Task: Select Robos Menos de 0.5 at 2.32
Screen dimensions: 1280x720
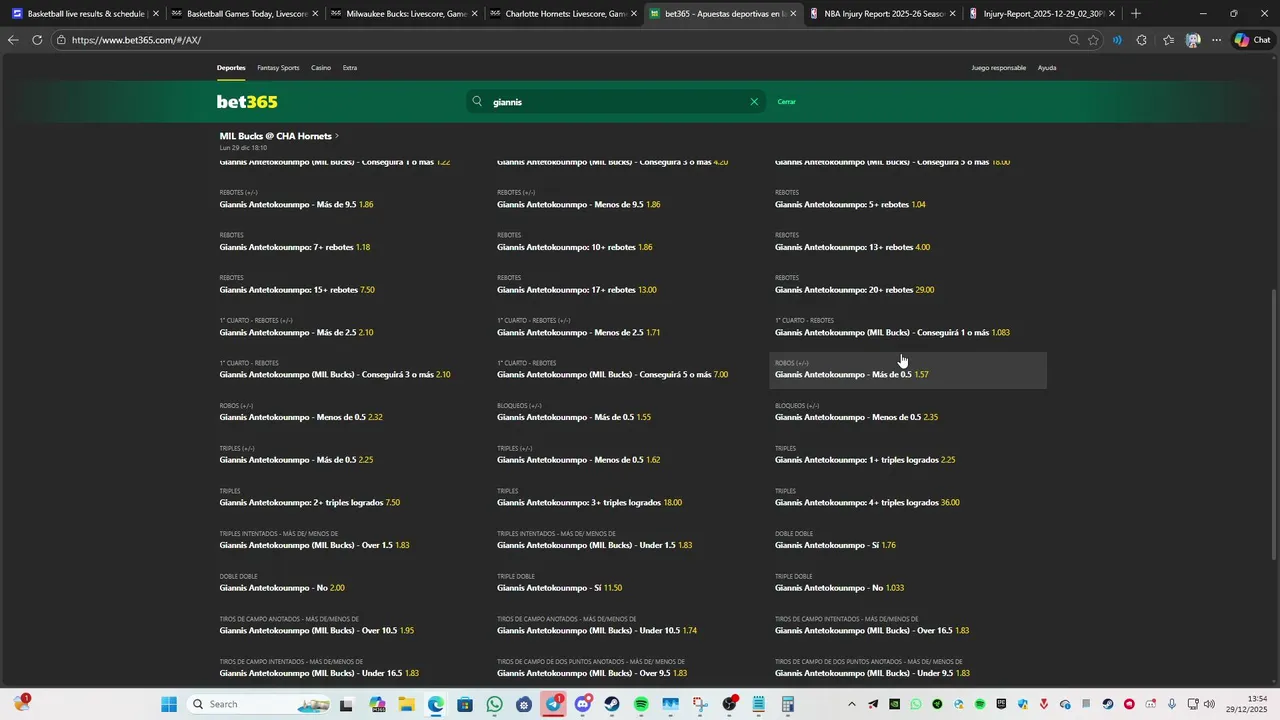Action: tap(301, 417)
